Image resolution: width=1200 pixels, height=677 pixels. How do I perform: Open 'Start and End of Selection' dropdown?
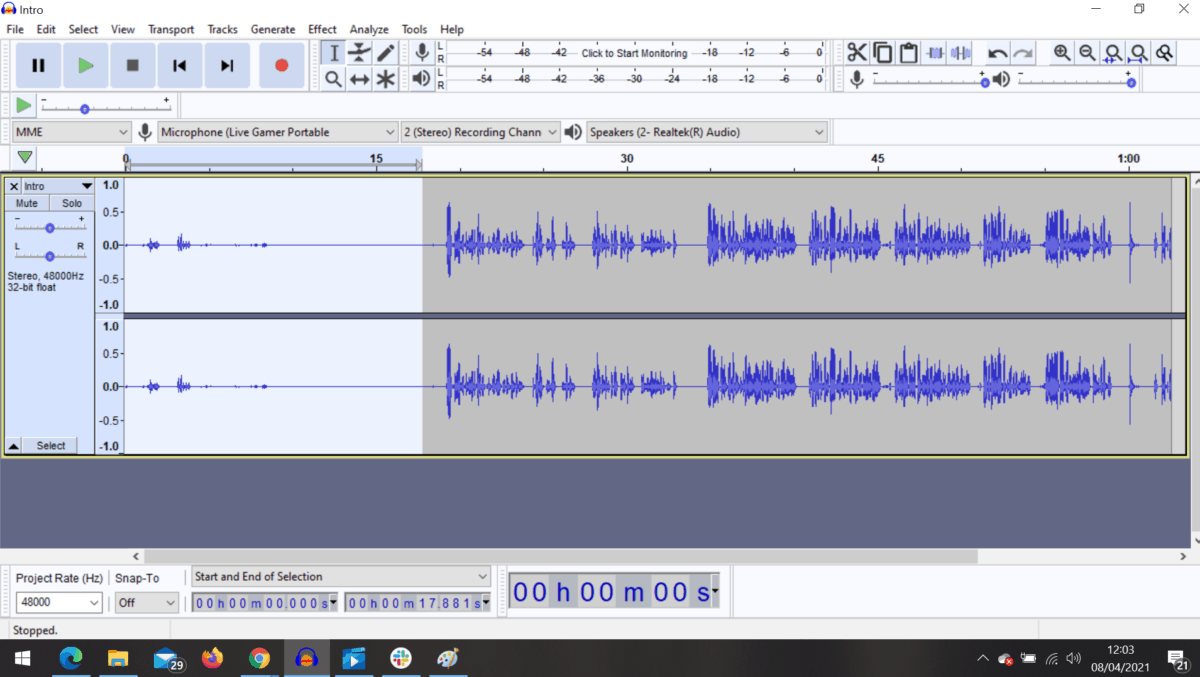coord(341,577)
